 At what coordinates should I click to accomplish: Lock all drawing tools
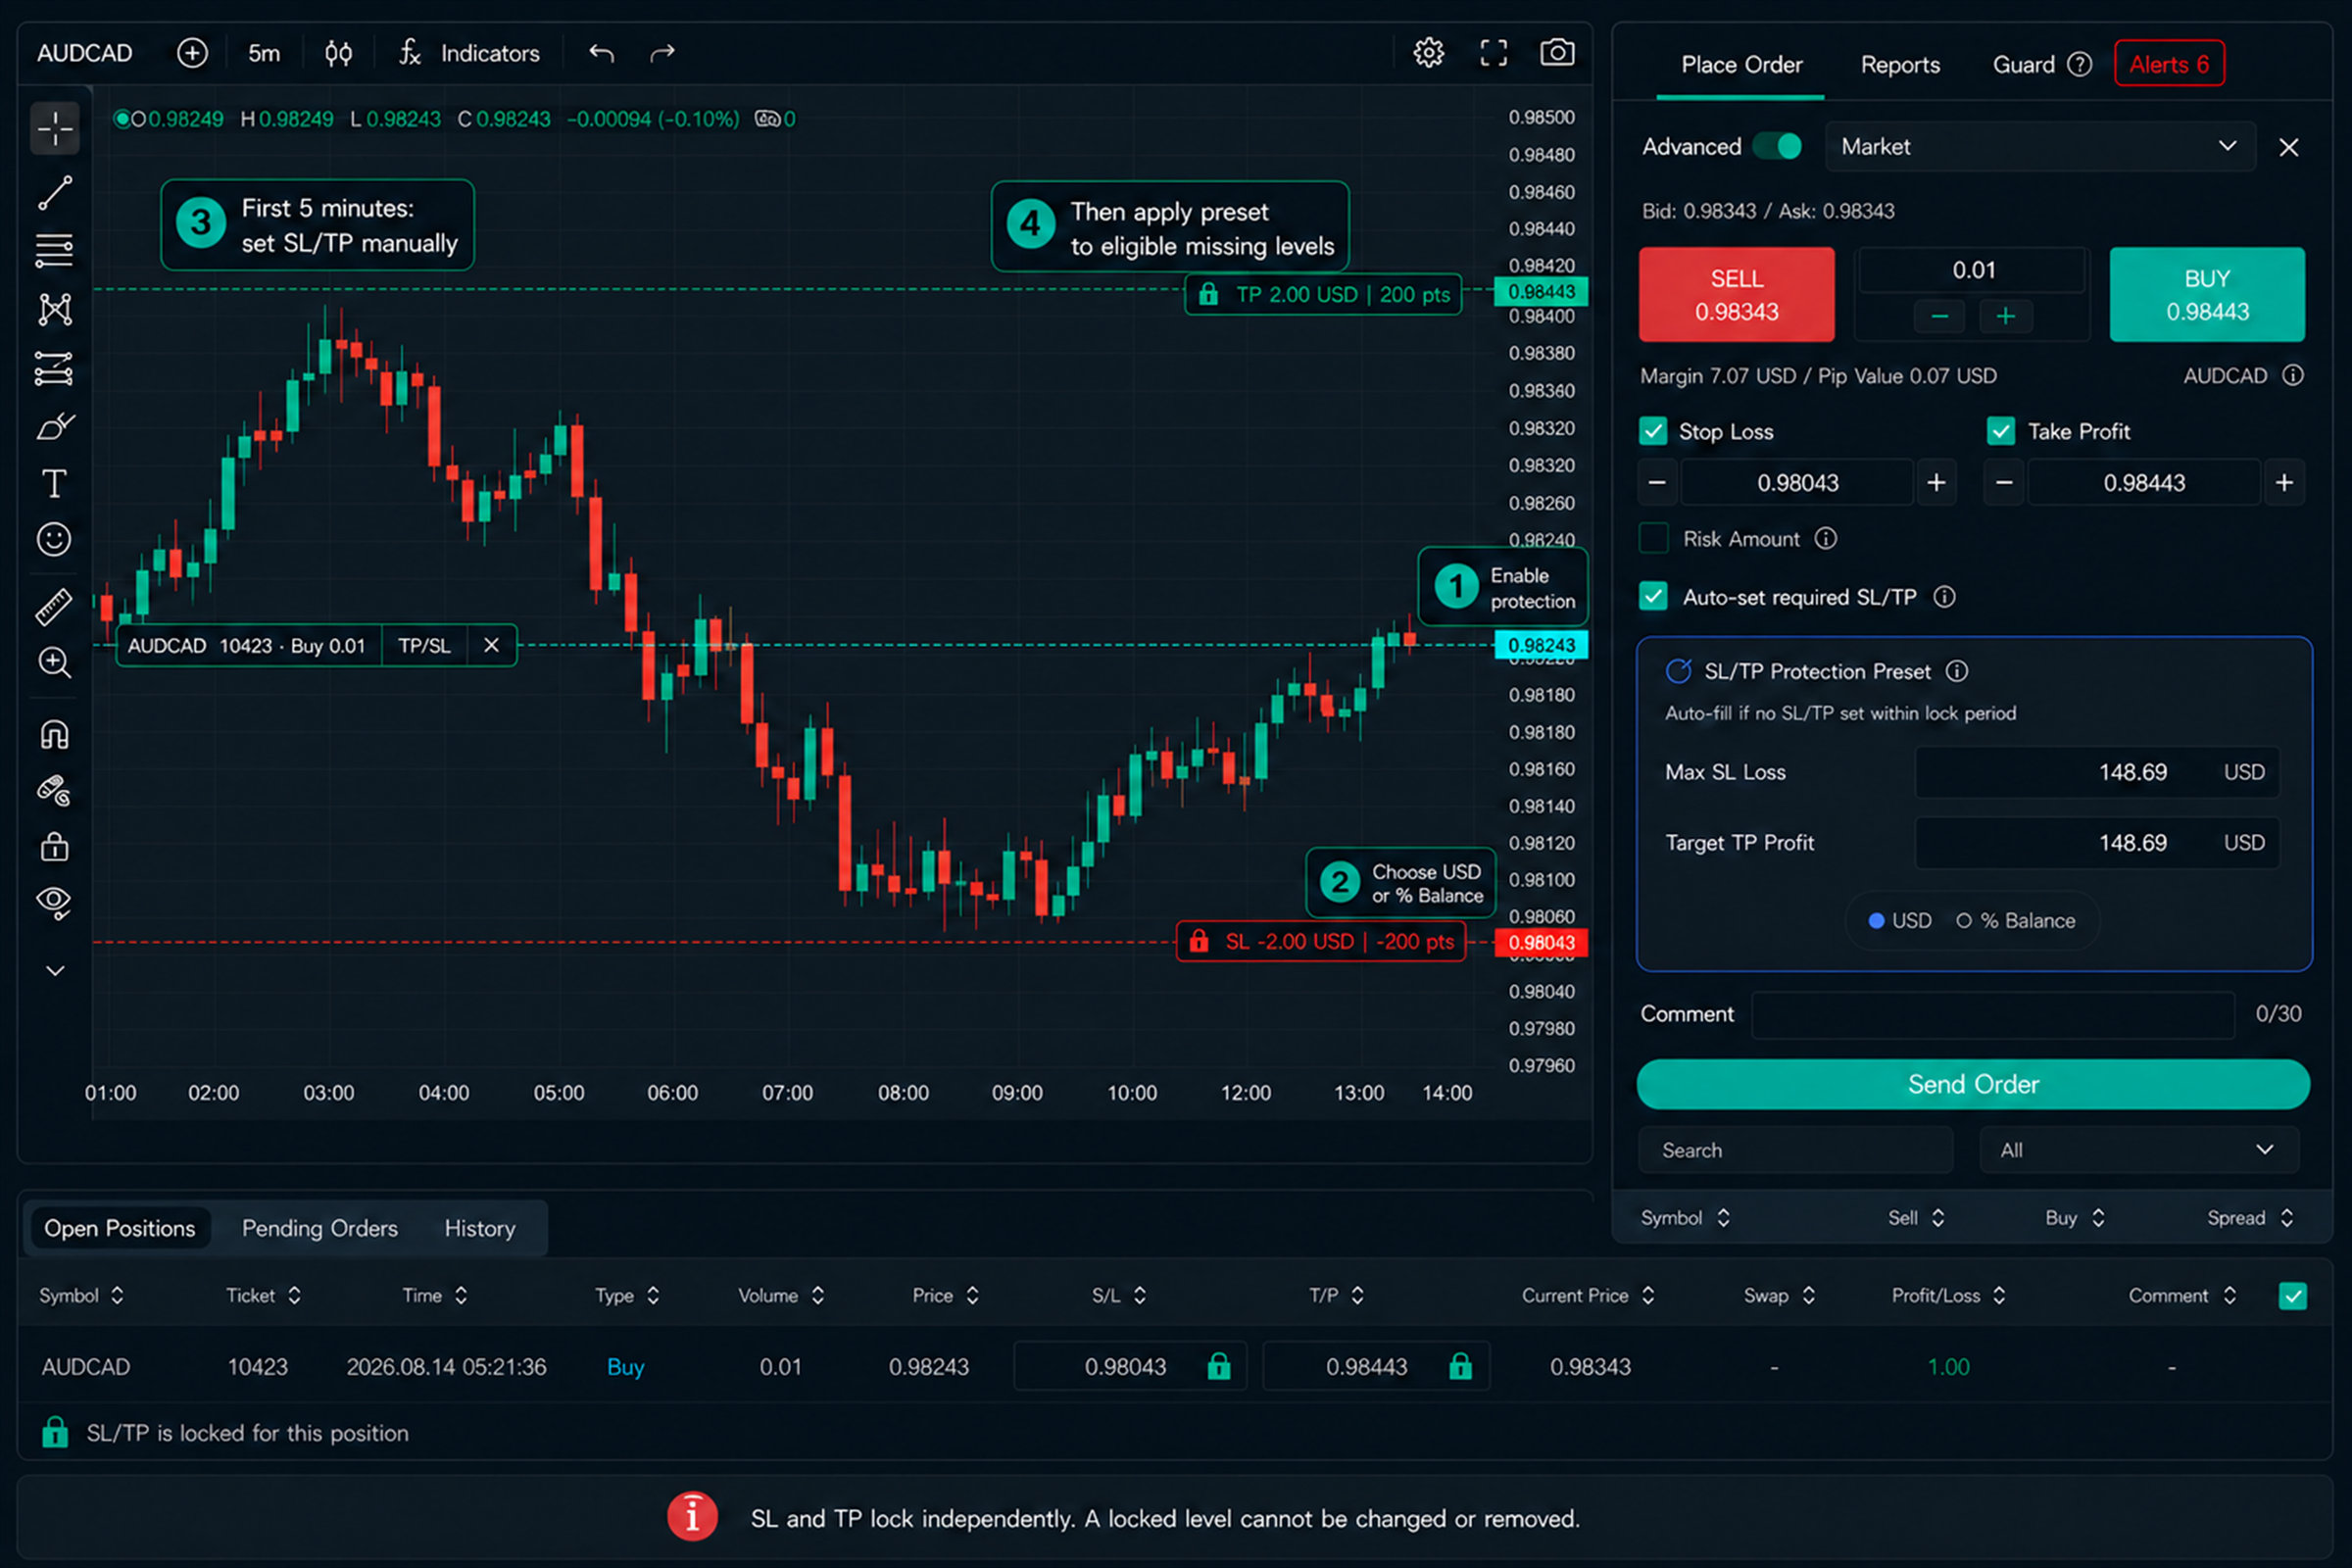pos(54,847)
